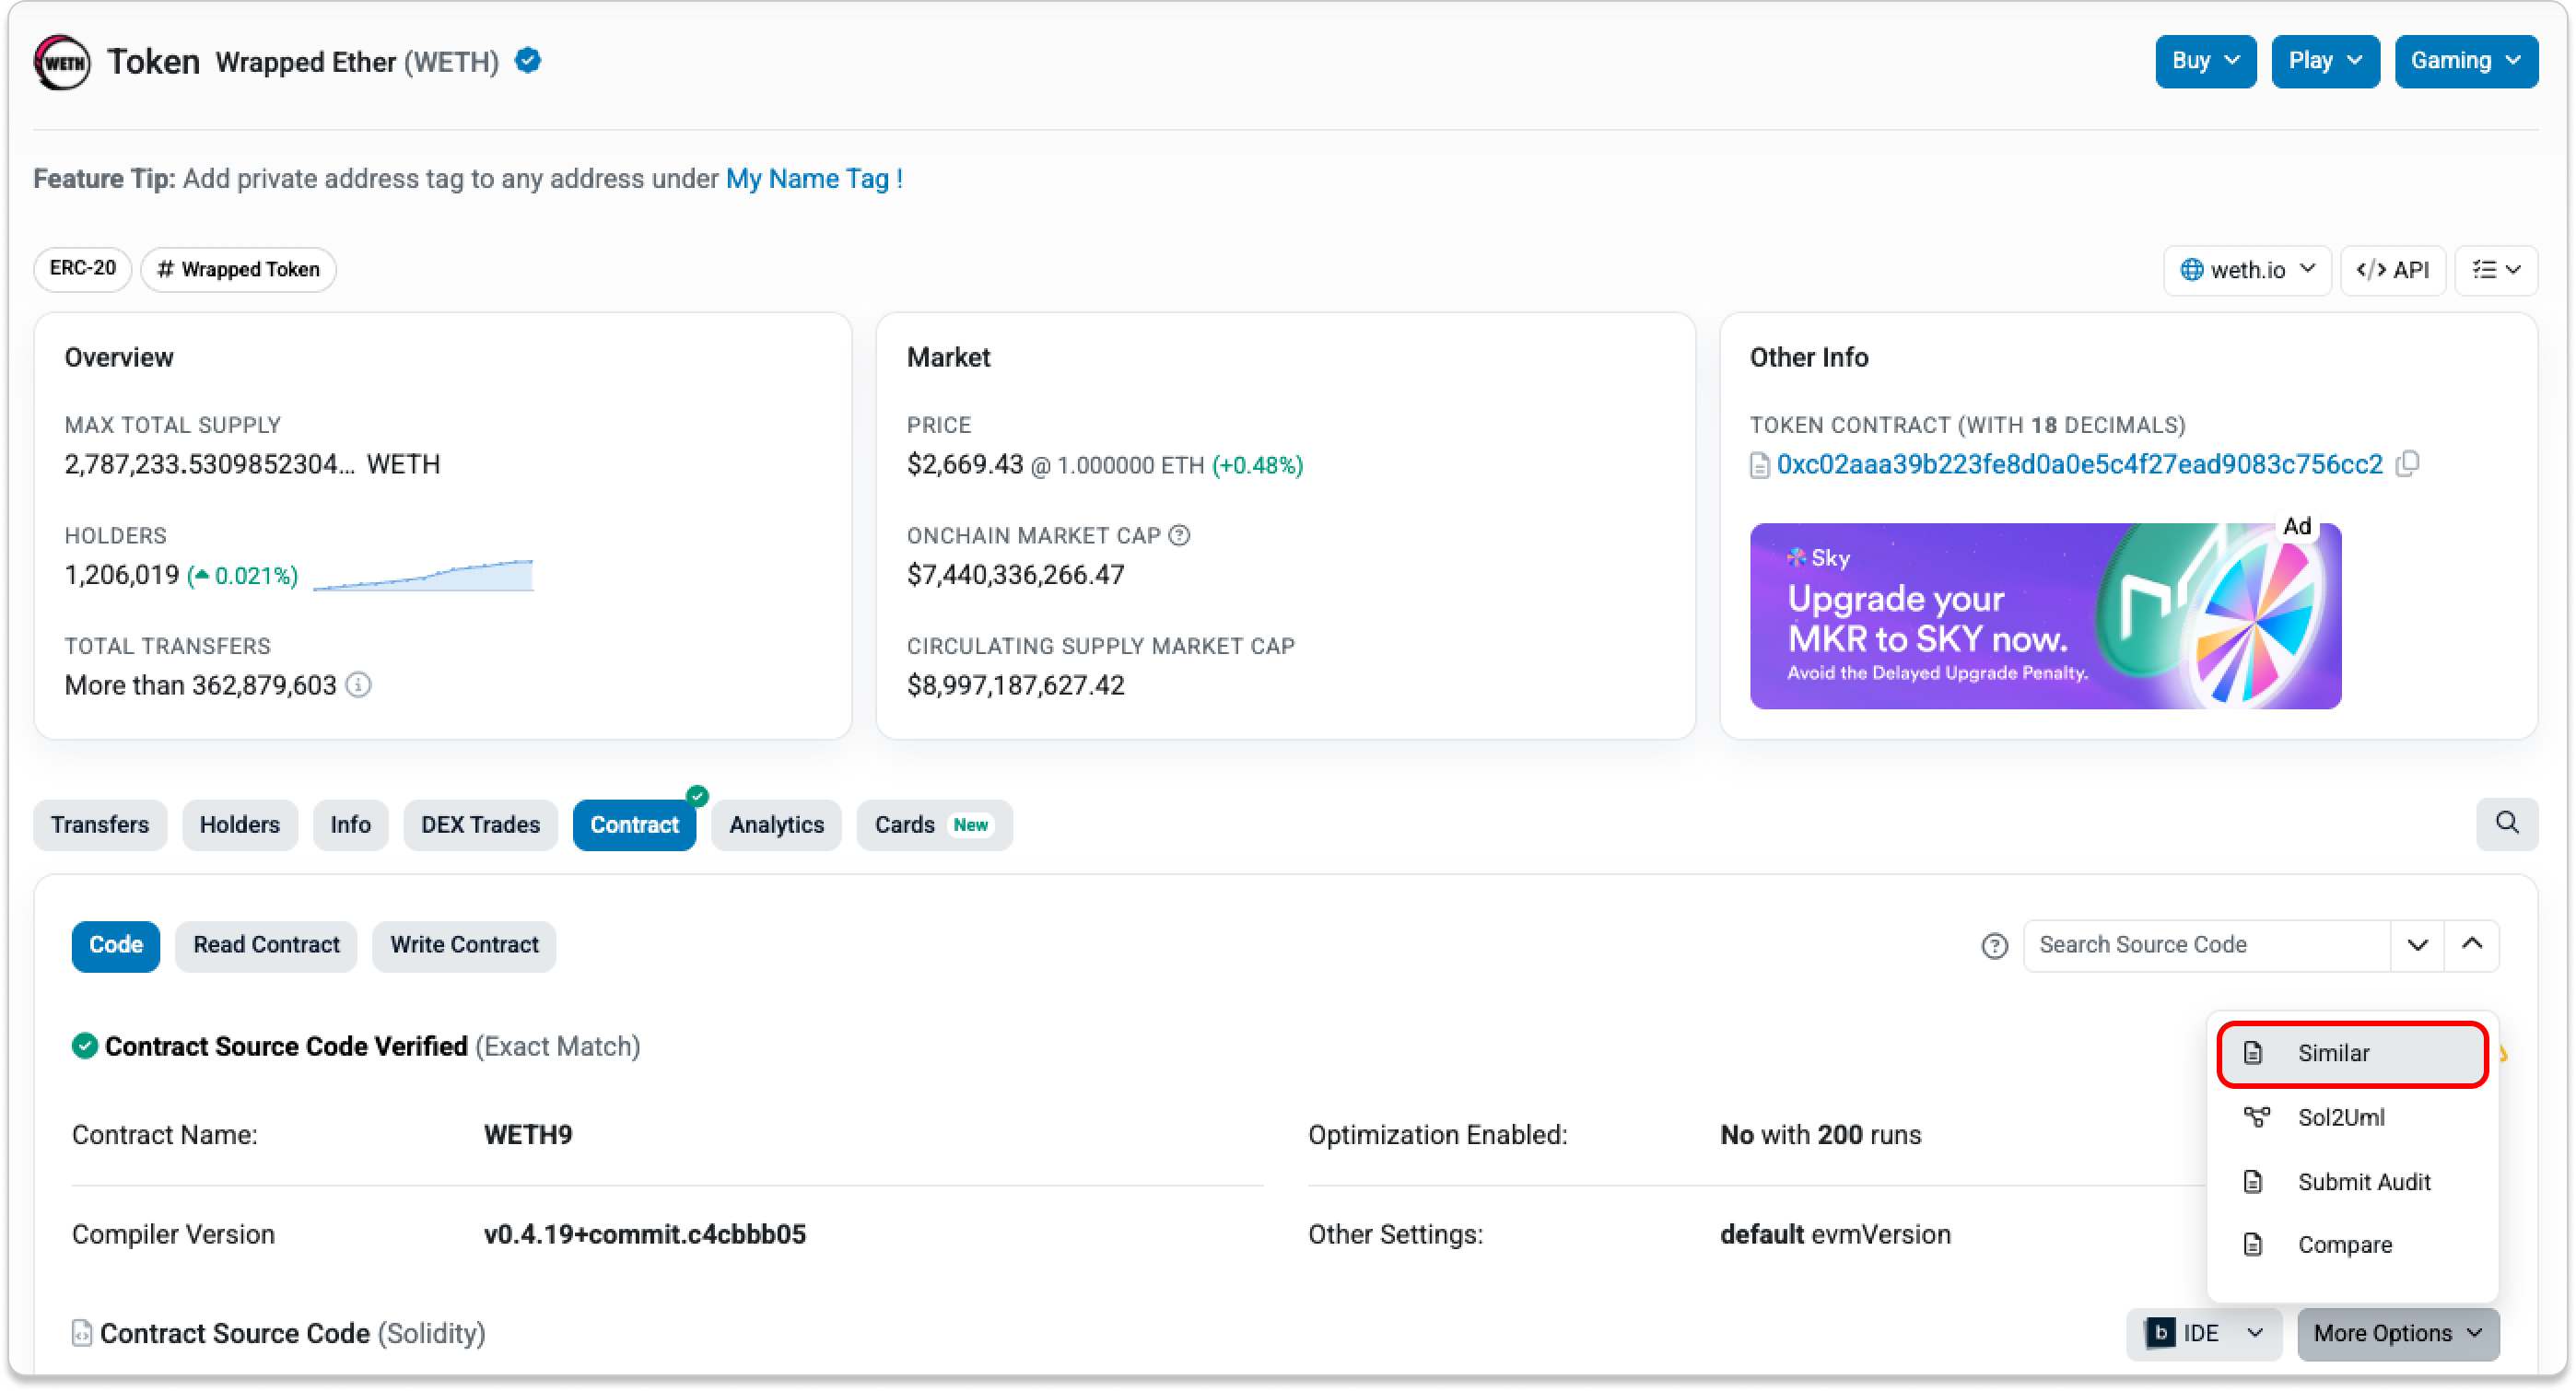Image resolution: width=2576 pixels, height=1391 pixels.
Task: Click the info icon next to Total Transfers
Action: 358,685
